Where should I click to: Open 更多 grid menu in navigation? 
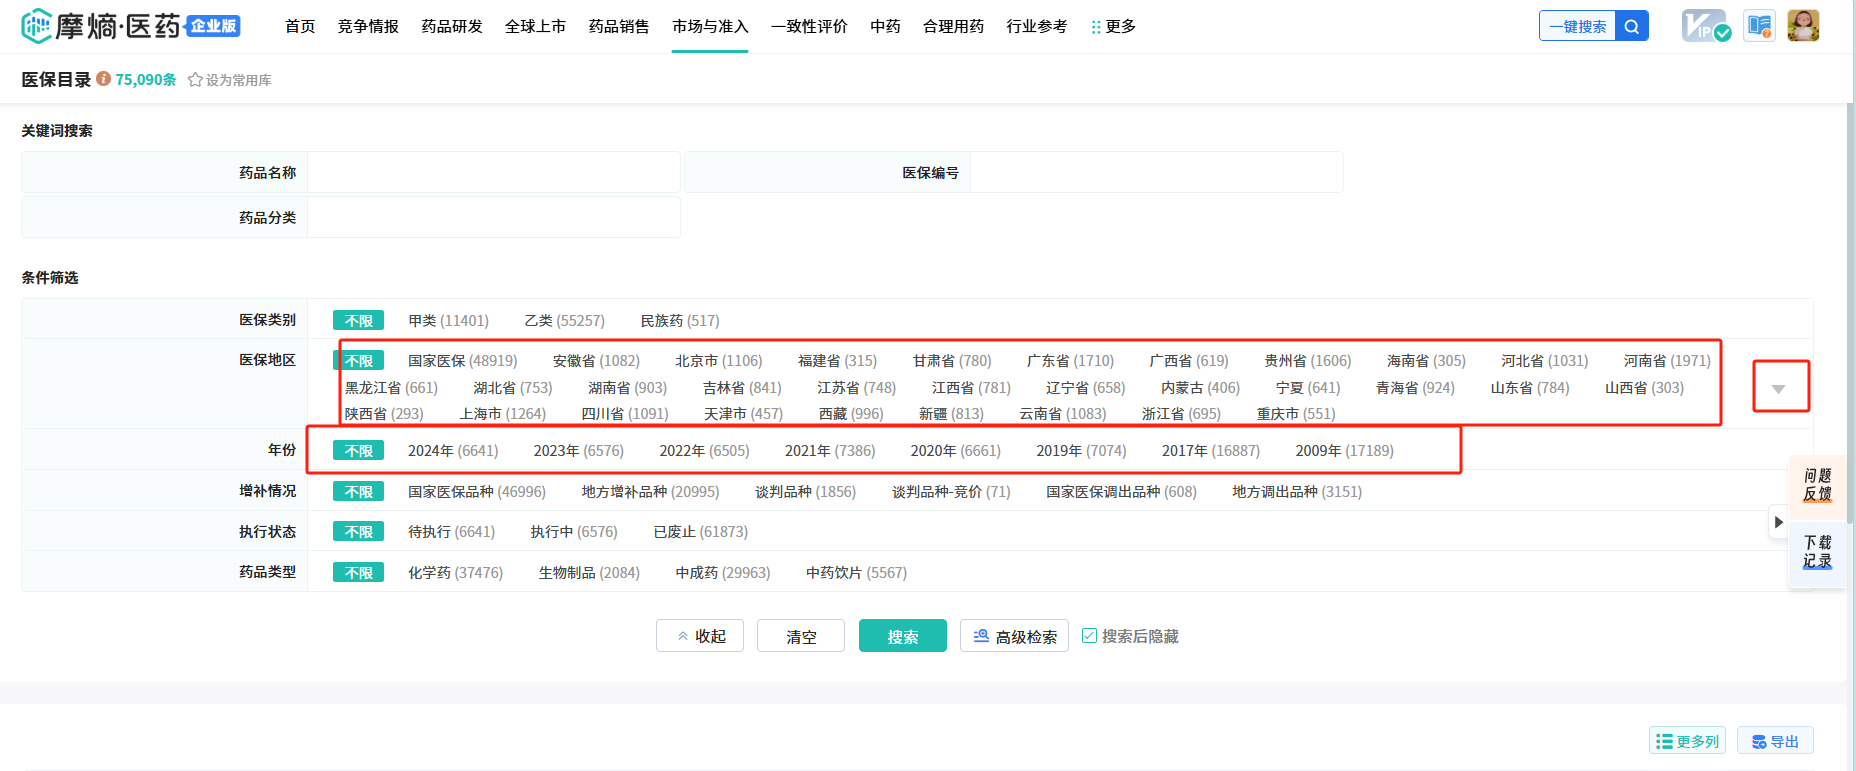point(1113,26)
